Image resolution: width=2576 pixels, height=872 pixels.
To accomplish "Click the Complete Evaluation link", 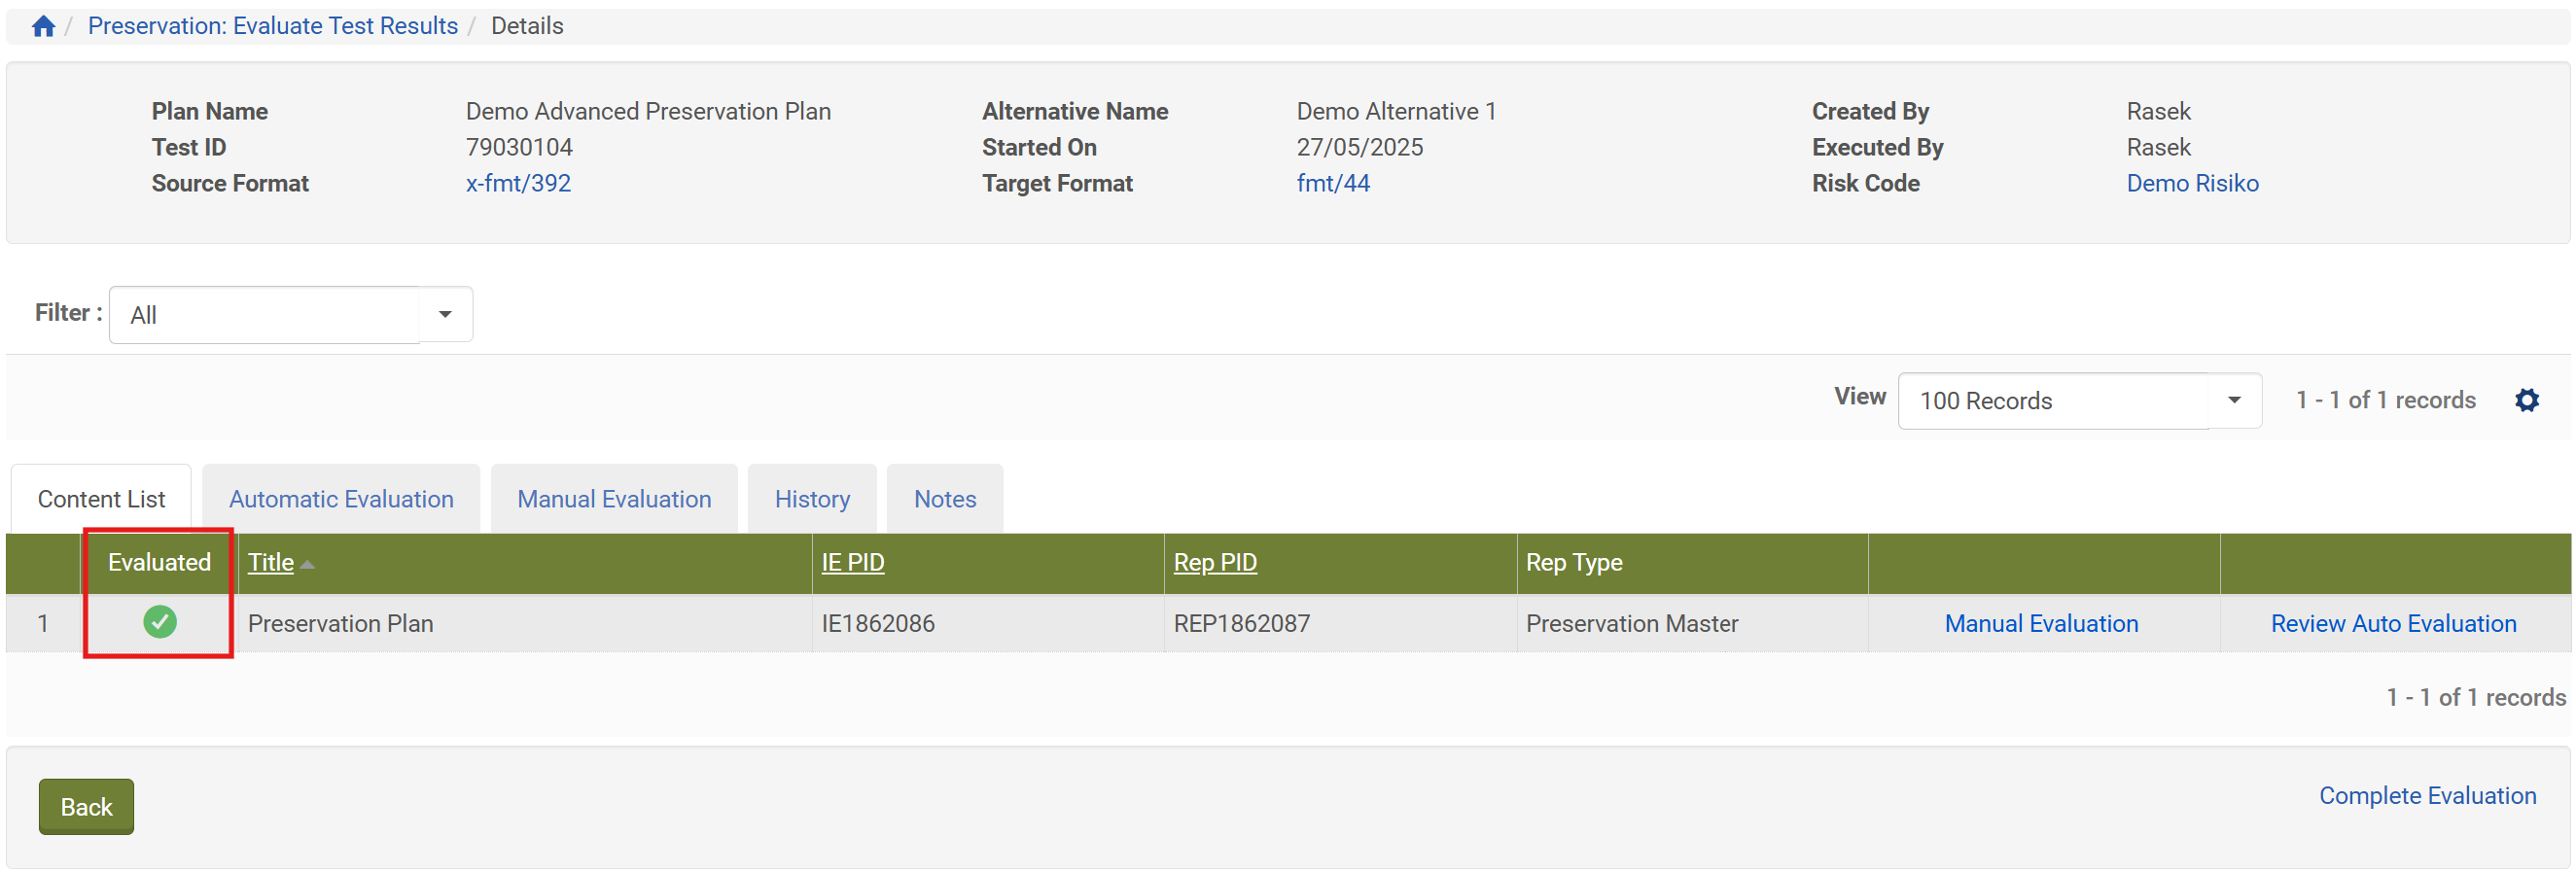I will tap(2427, 795).
